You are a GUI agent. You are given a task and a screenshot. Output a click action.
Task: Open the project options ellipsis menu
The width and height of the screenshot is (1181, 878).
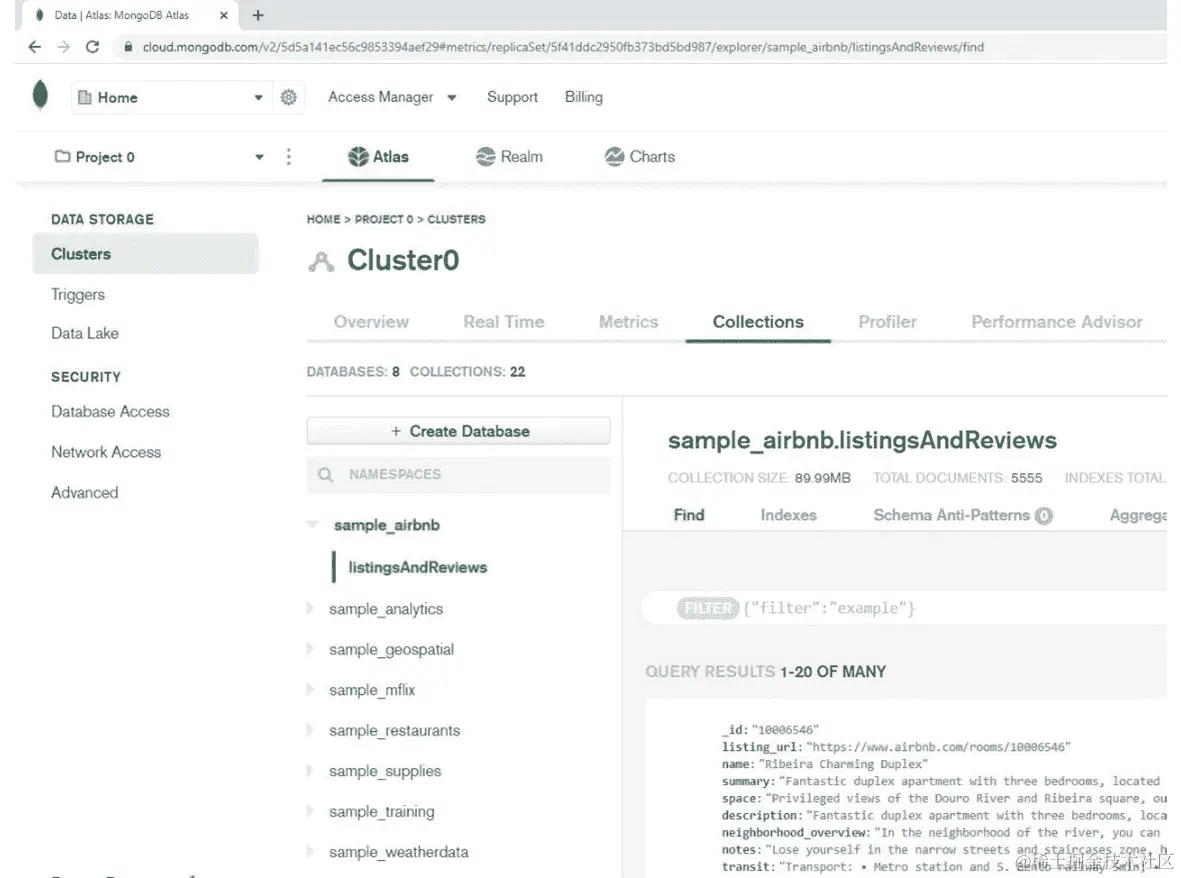pos(289,156)
